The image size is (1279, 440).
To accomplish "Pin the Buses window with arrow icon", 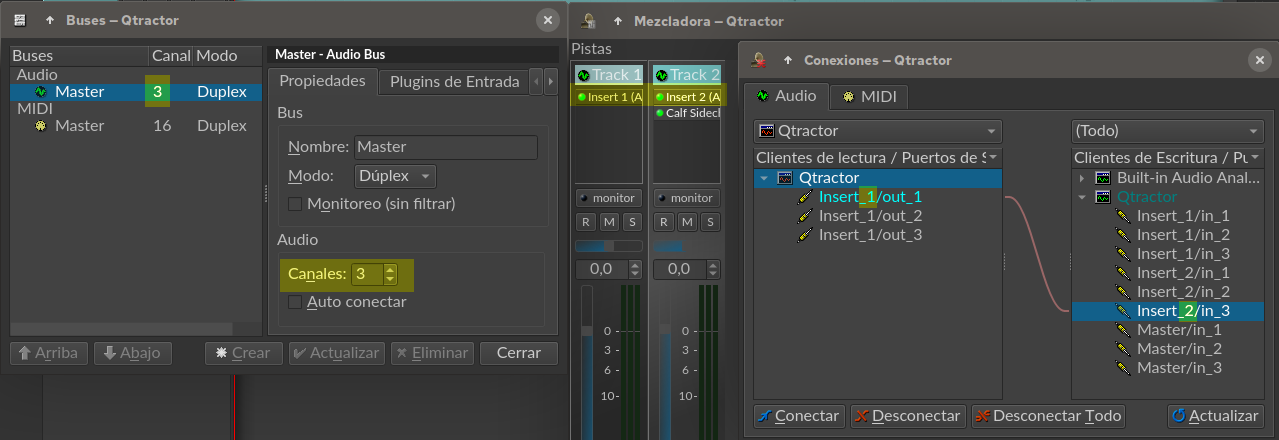I will point(49,20).
